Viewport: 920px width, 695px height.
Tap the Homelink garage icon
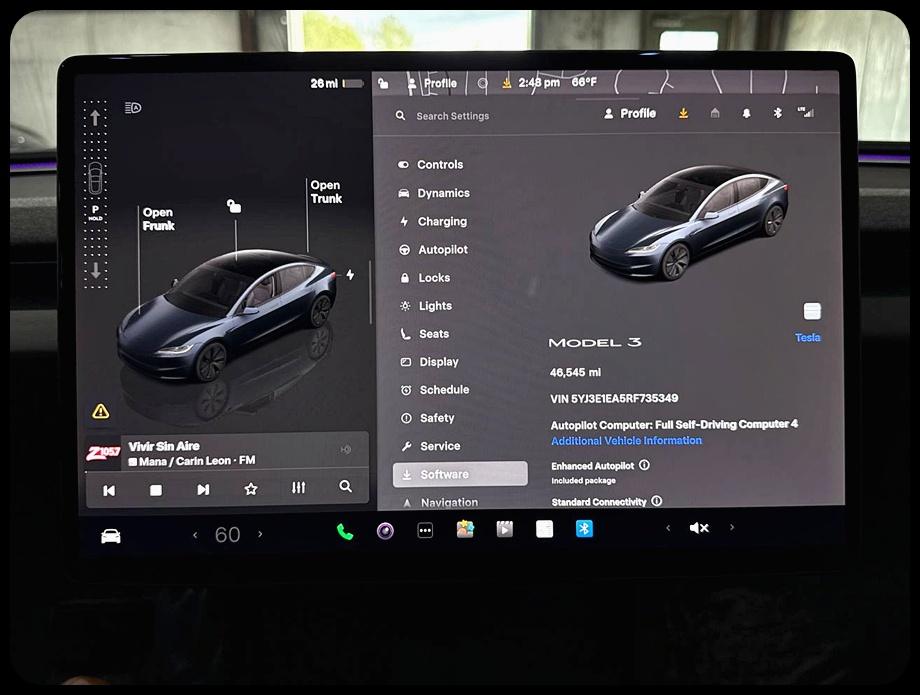click(x=716, y=114)
